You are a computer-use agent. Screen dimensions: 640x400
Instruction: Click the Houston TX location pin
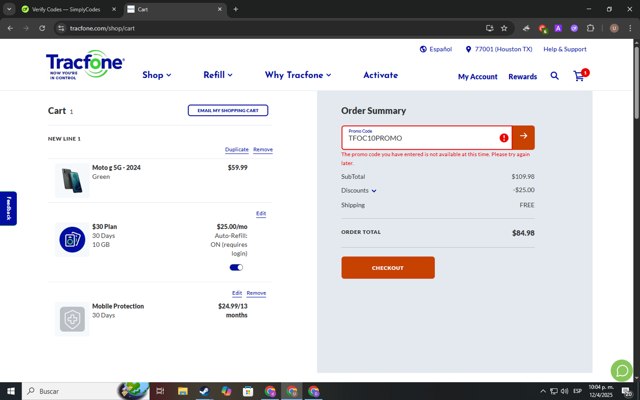(x=468, y=49)
